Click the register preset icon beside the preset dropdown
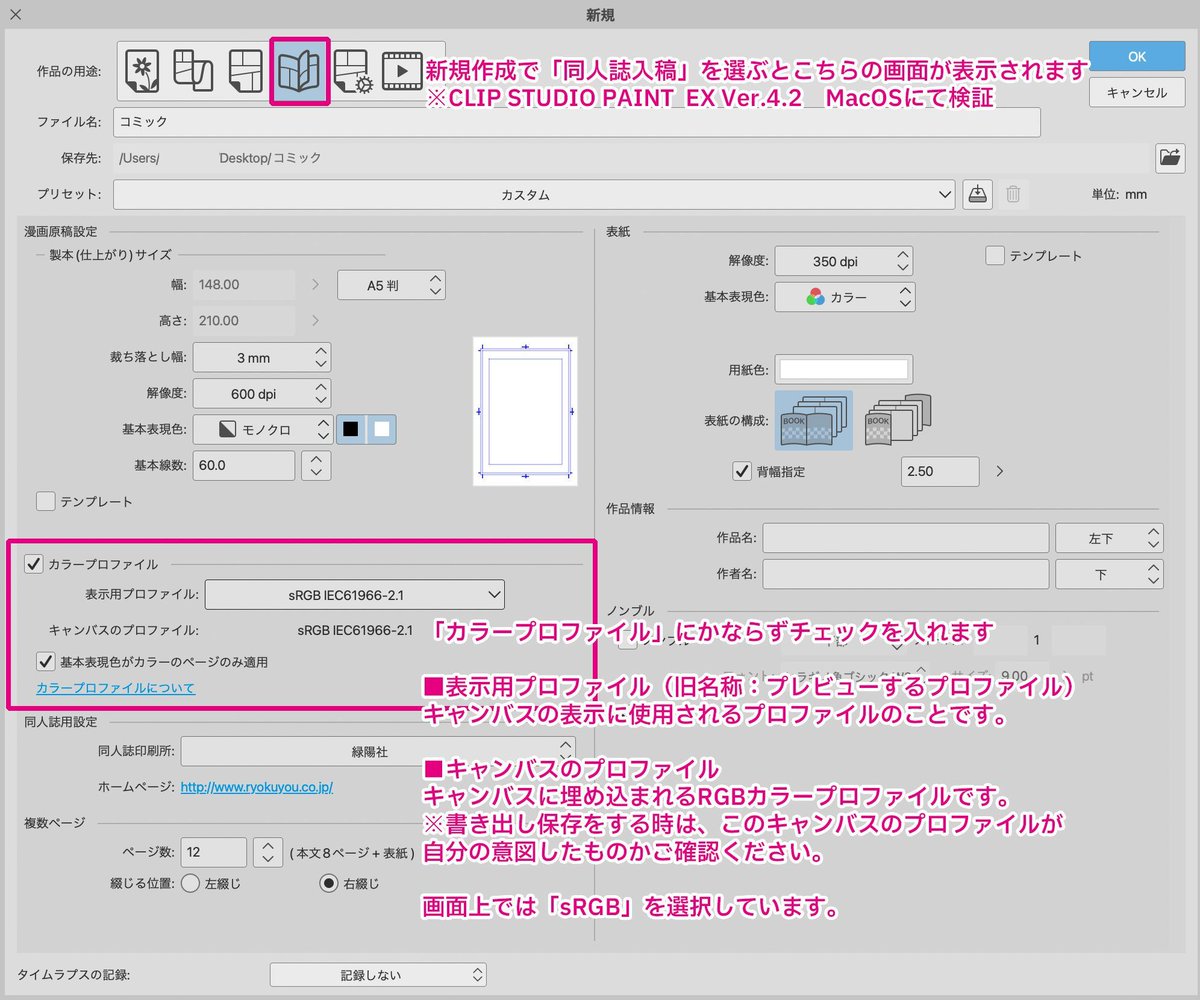This screenshot has height=1000, width=1200. click(x=977, y=194)
